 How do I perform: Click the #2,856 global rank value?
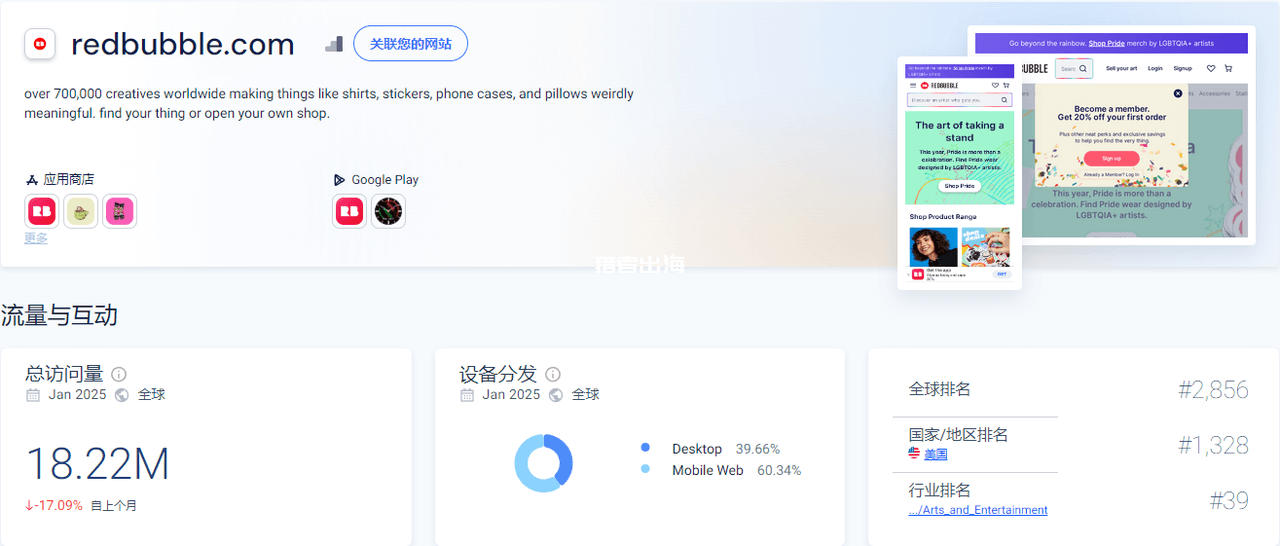pos(1213,390)
